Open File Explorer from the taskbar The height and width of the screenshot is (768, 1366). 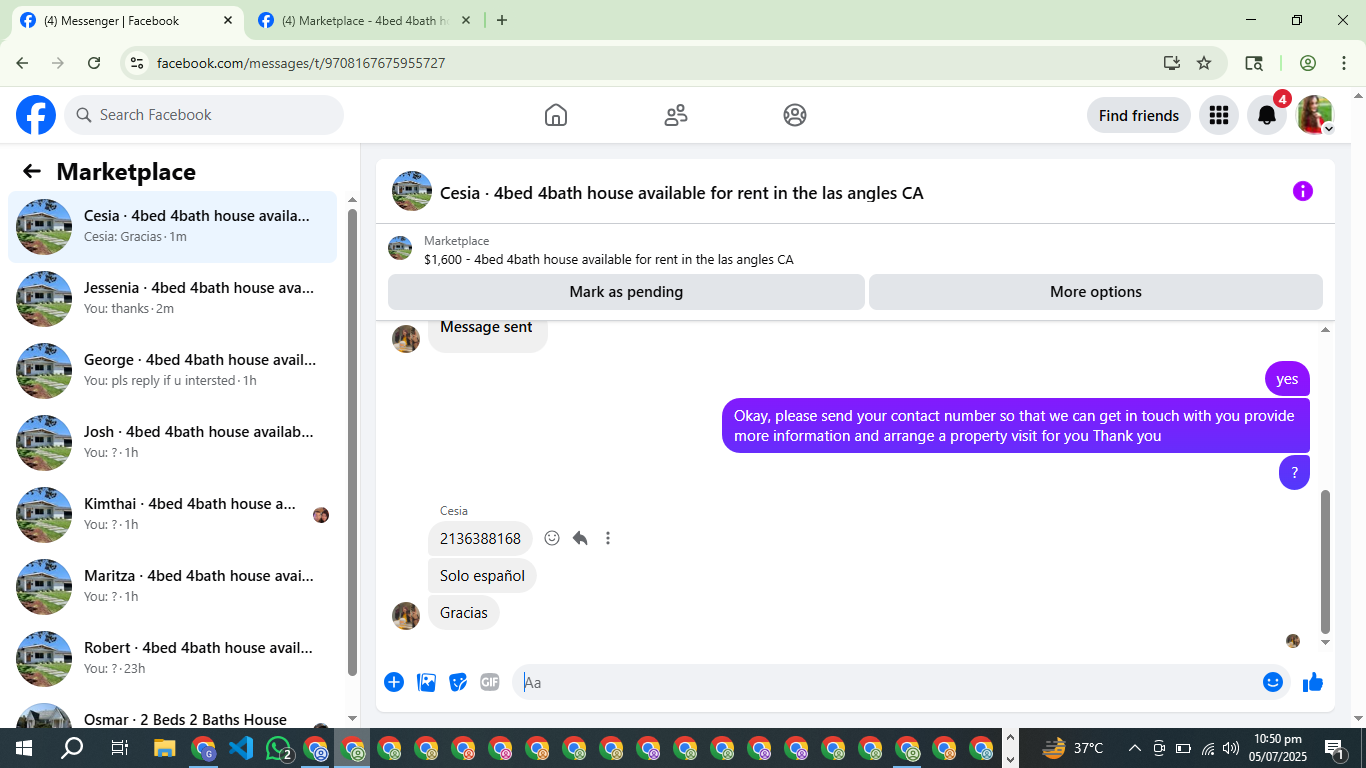(165, 748)
